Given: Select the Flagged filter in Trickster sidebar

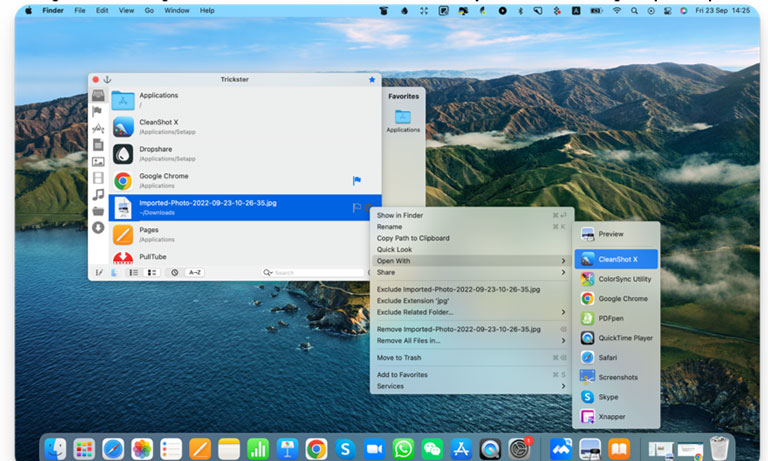Looking at the screenshot, I should click(x=97, y=111).
